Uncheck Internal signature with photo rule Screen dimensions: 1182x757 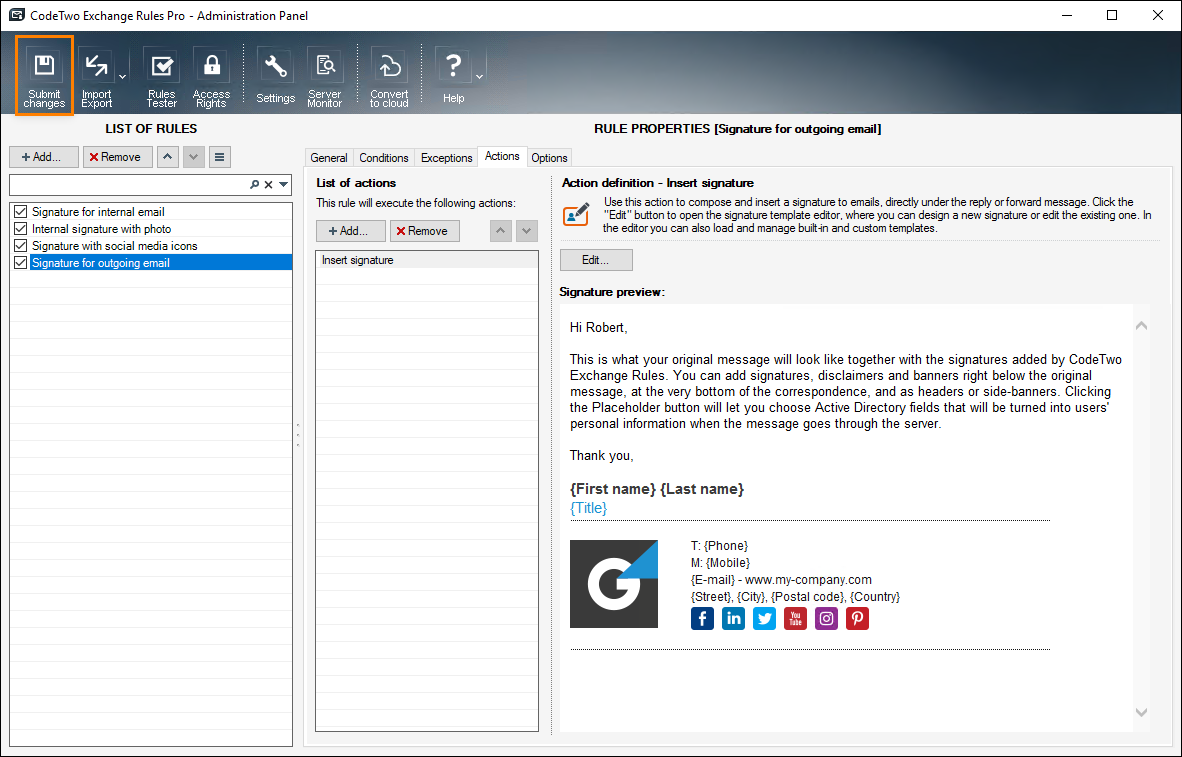20,228
